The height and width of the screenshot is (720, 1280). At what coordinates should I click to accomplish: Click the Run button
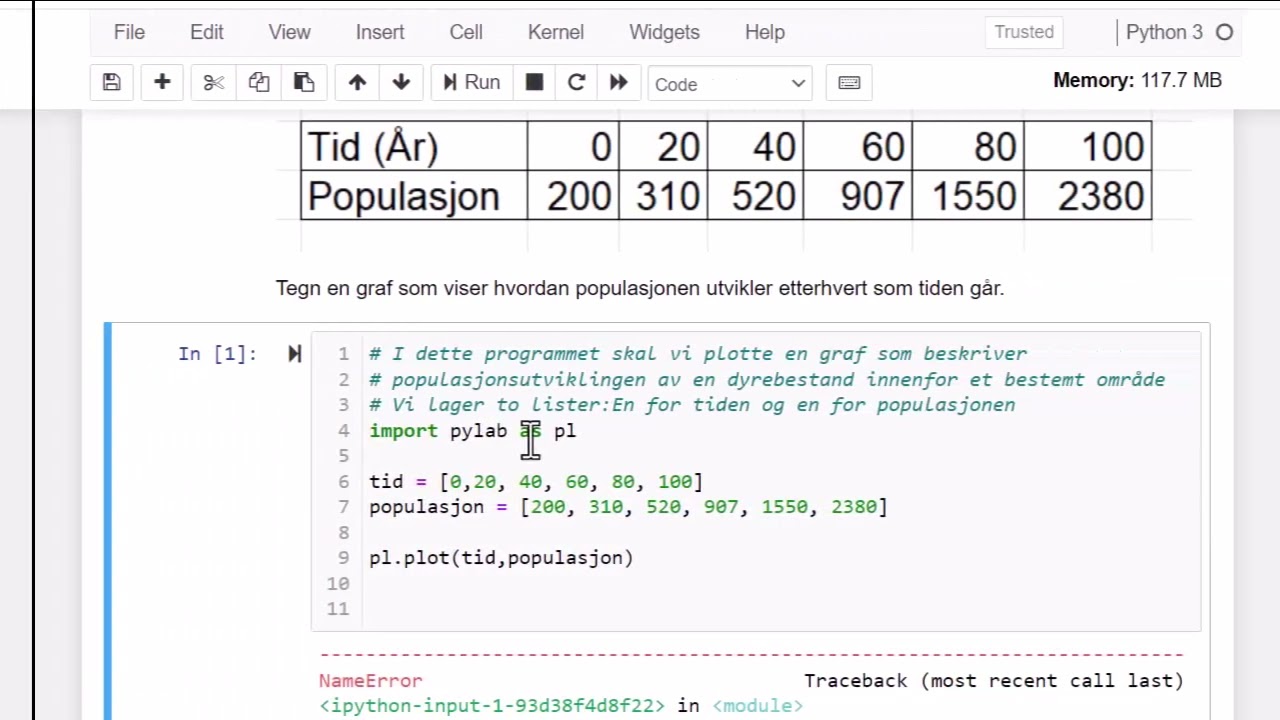(x=471, y=82)
